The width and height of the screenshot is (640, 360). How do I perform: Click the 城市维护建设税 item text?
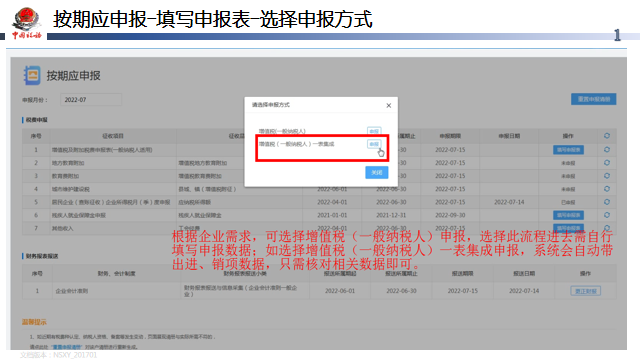tap(70, 189)
